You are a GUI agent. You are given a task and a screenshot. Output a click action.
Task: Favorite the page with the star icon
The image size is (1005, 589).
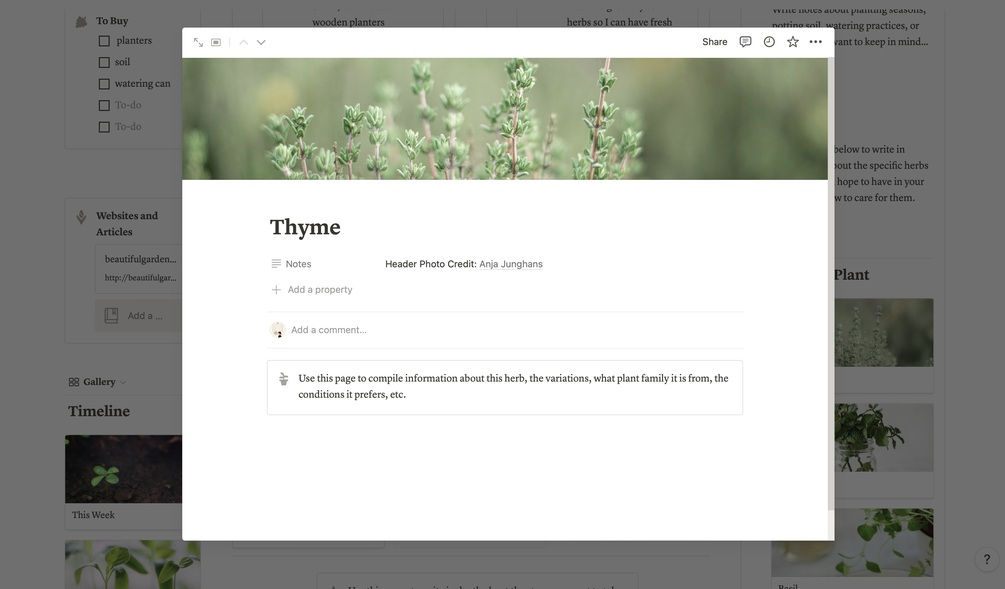point(793,42)
